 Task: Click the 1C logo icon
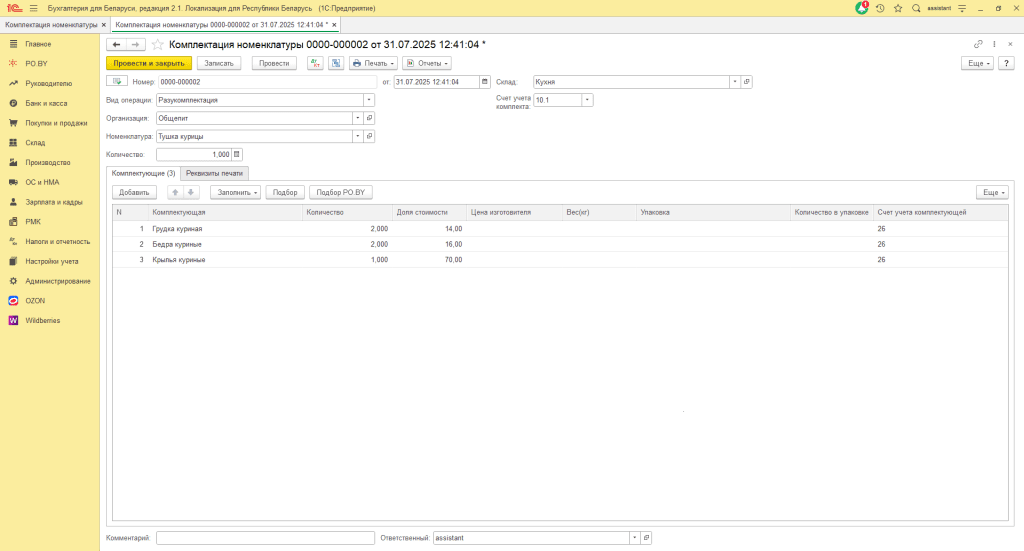(14, 8)
